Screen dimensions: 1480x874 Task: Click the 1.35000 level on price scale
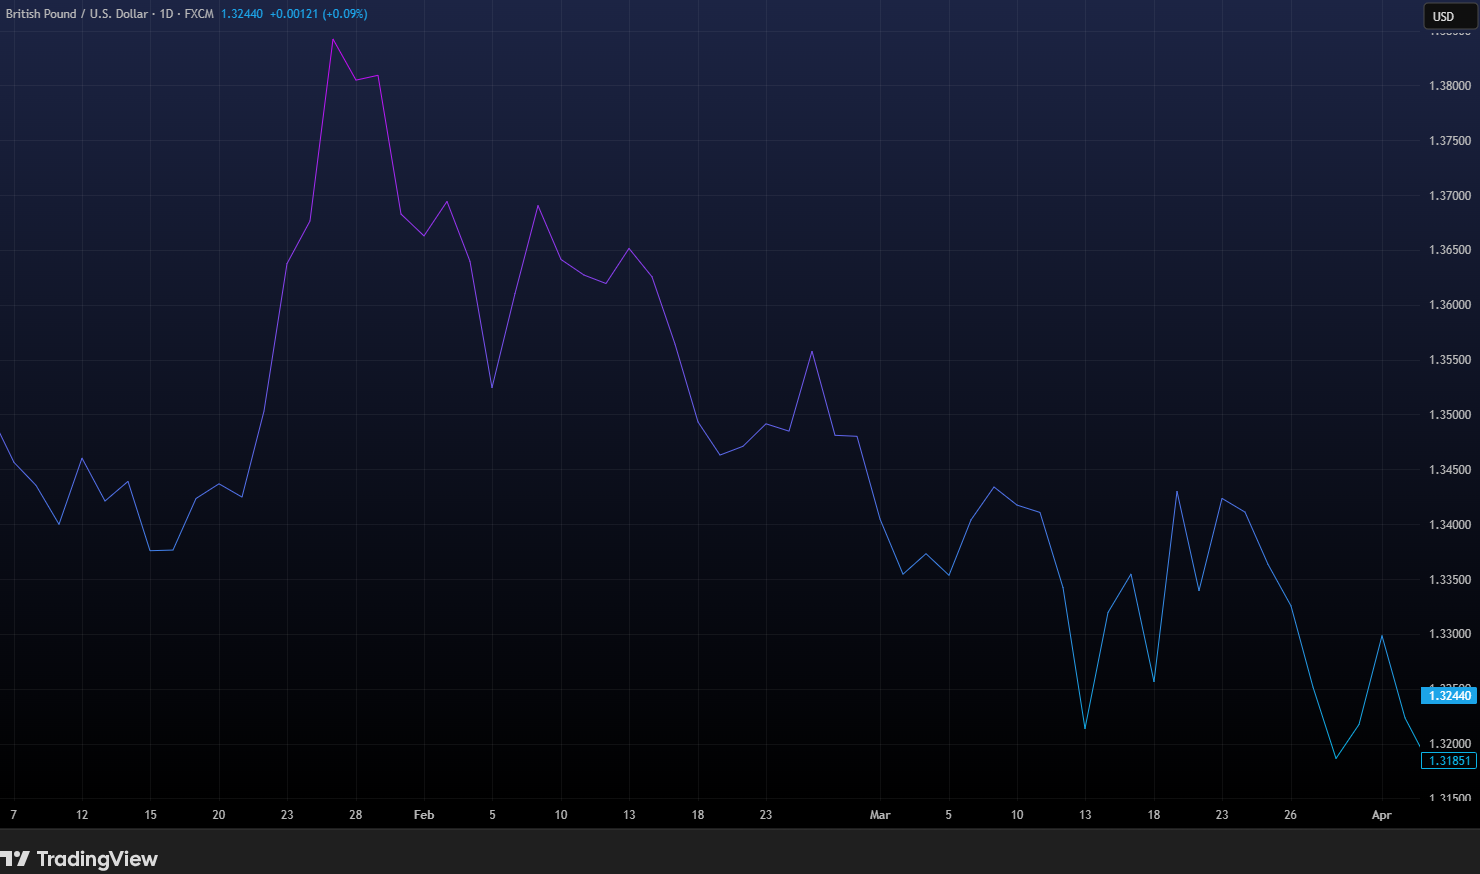click(1450, 415)
